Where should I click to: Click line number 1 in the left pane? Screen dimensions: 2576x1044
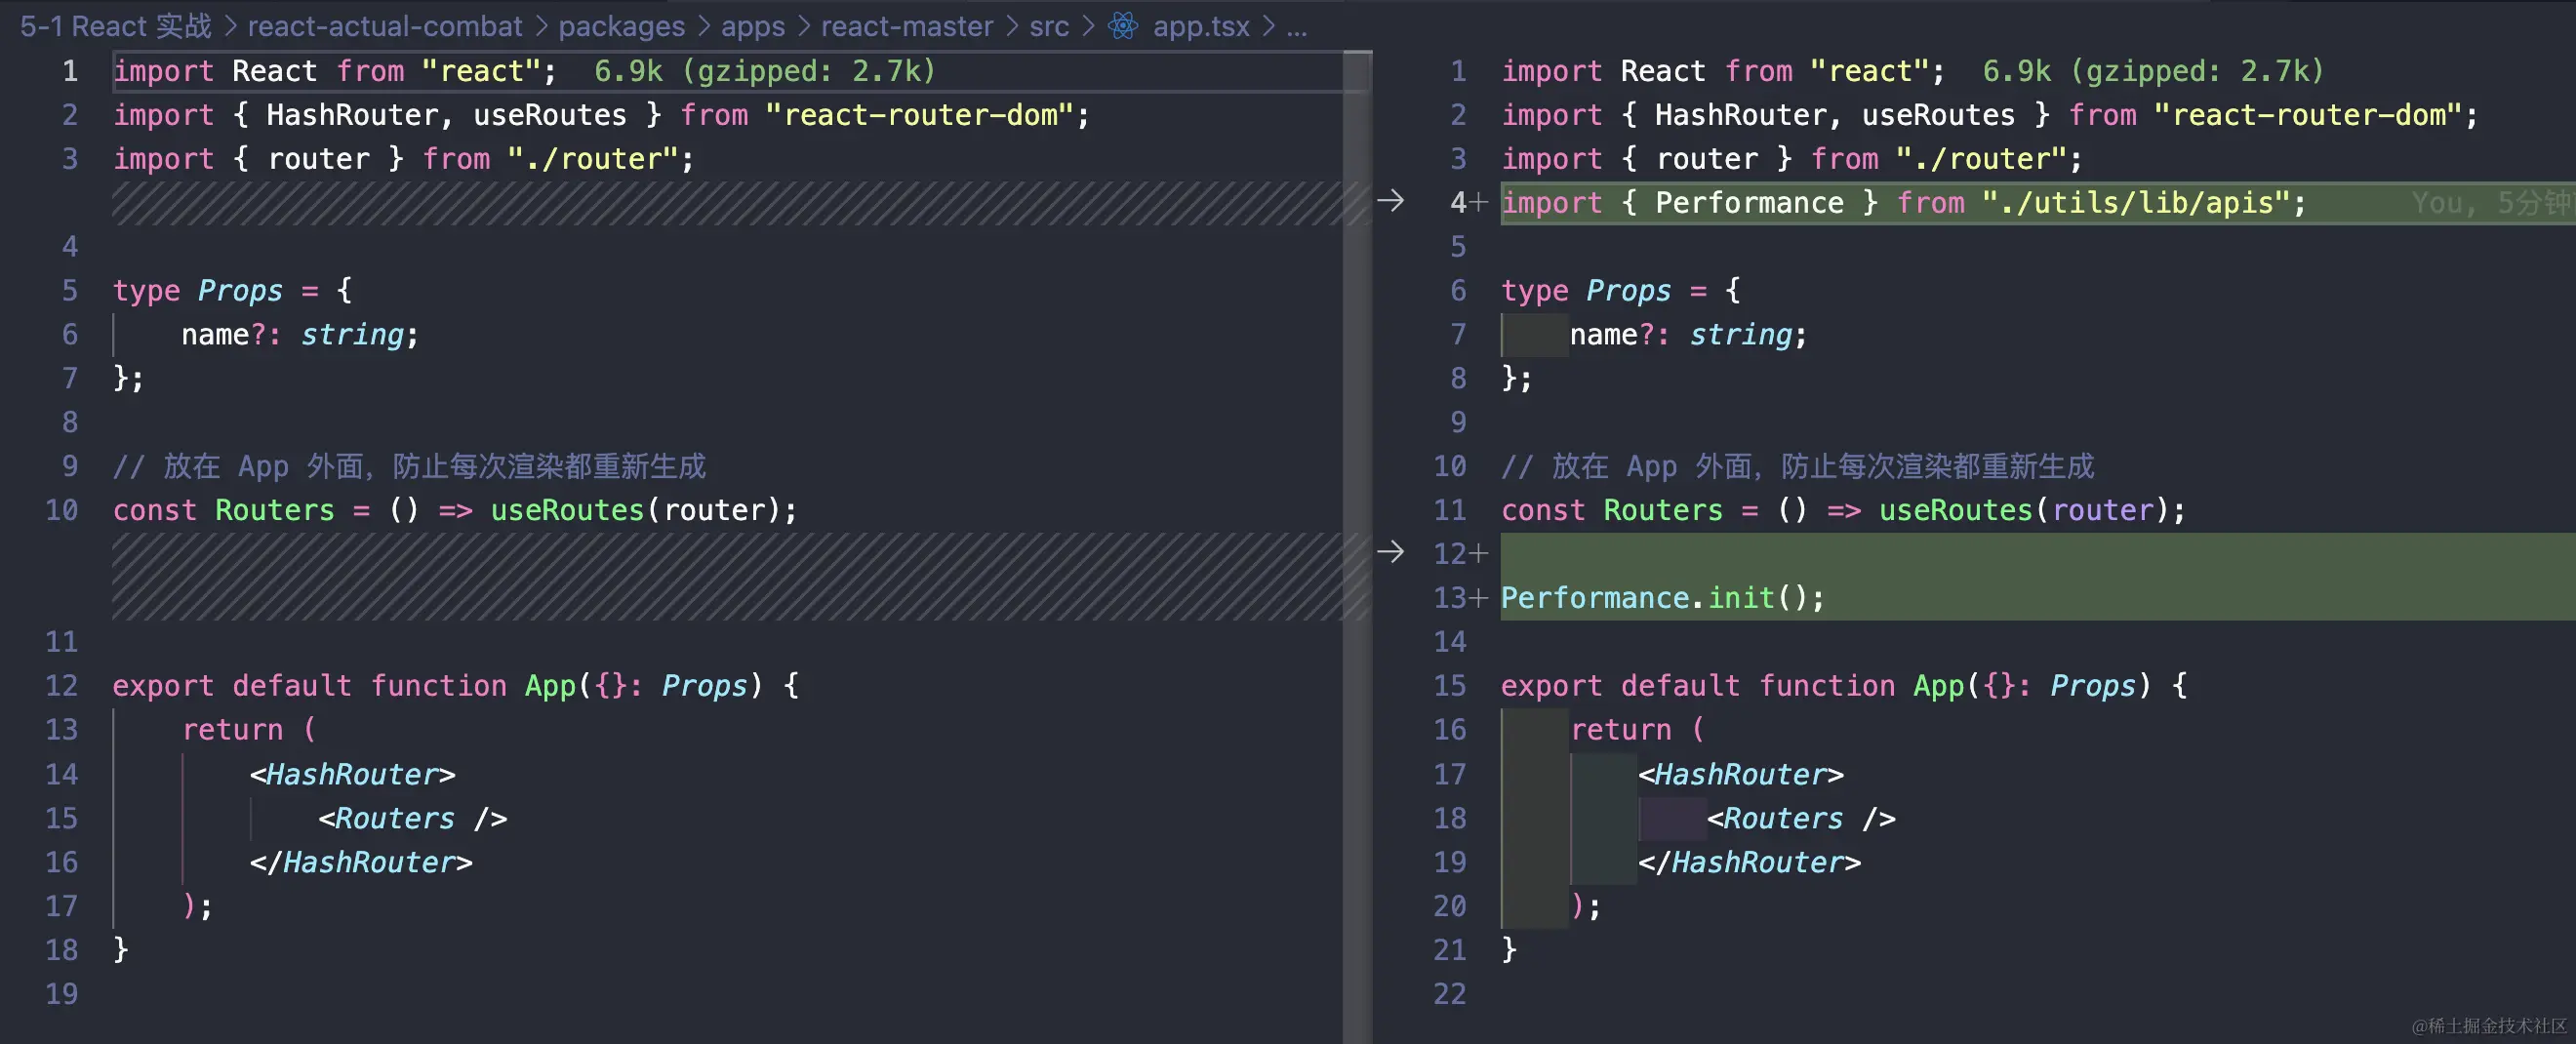click(x=70, y=71)
